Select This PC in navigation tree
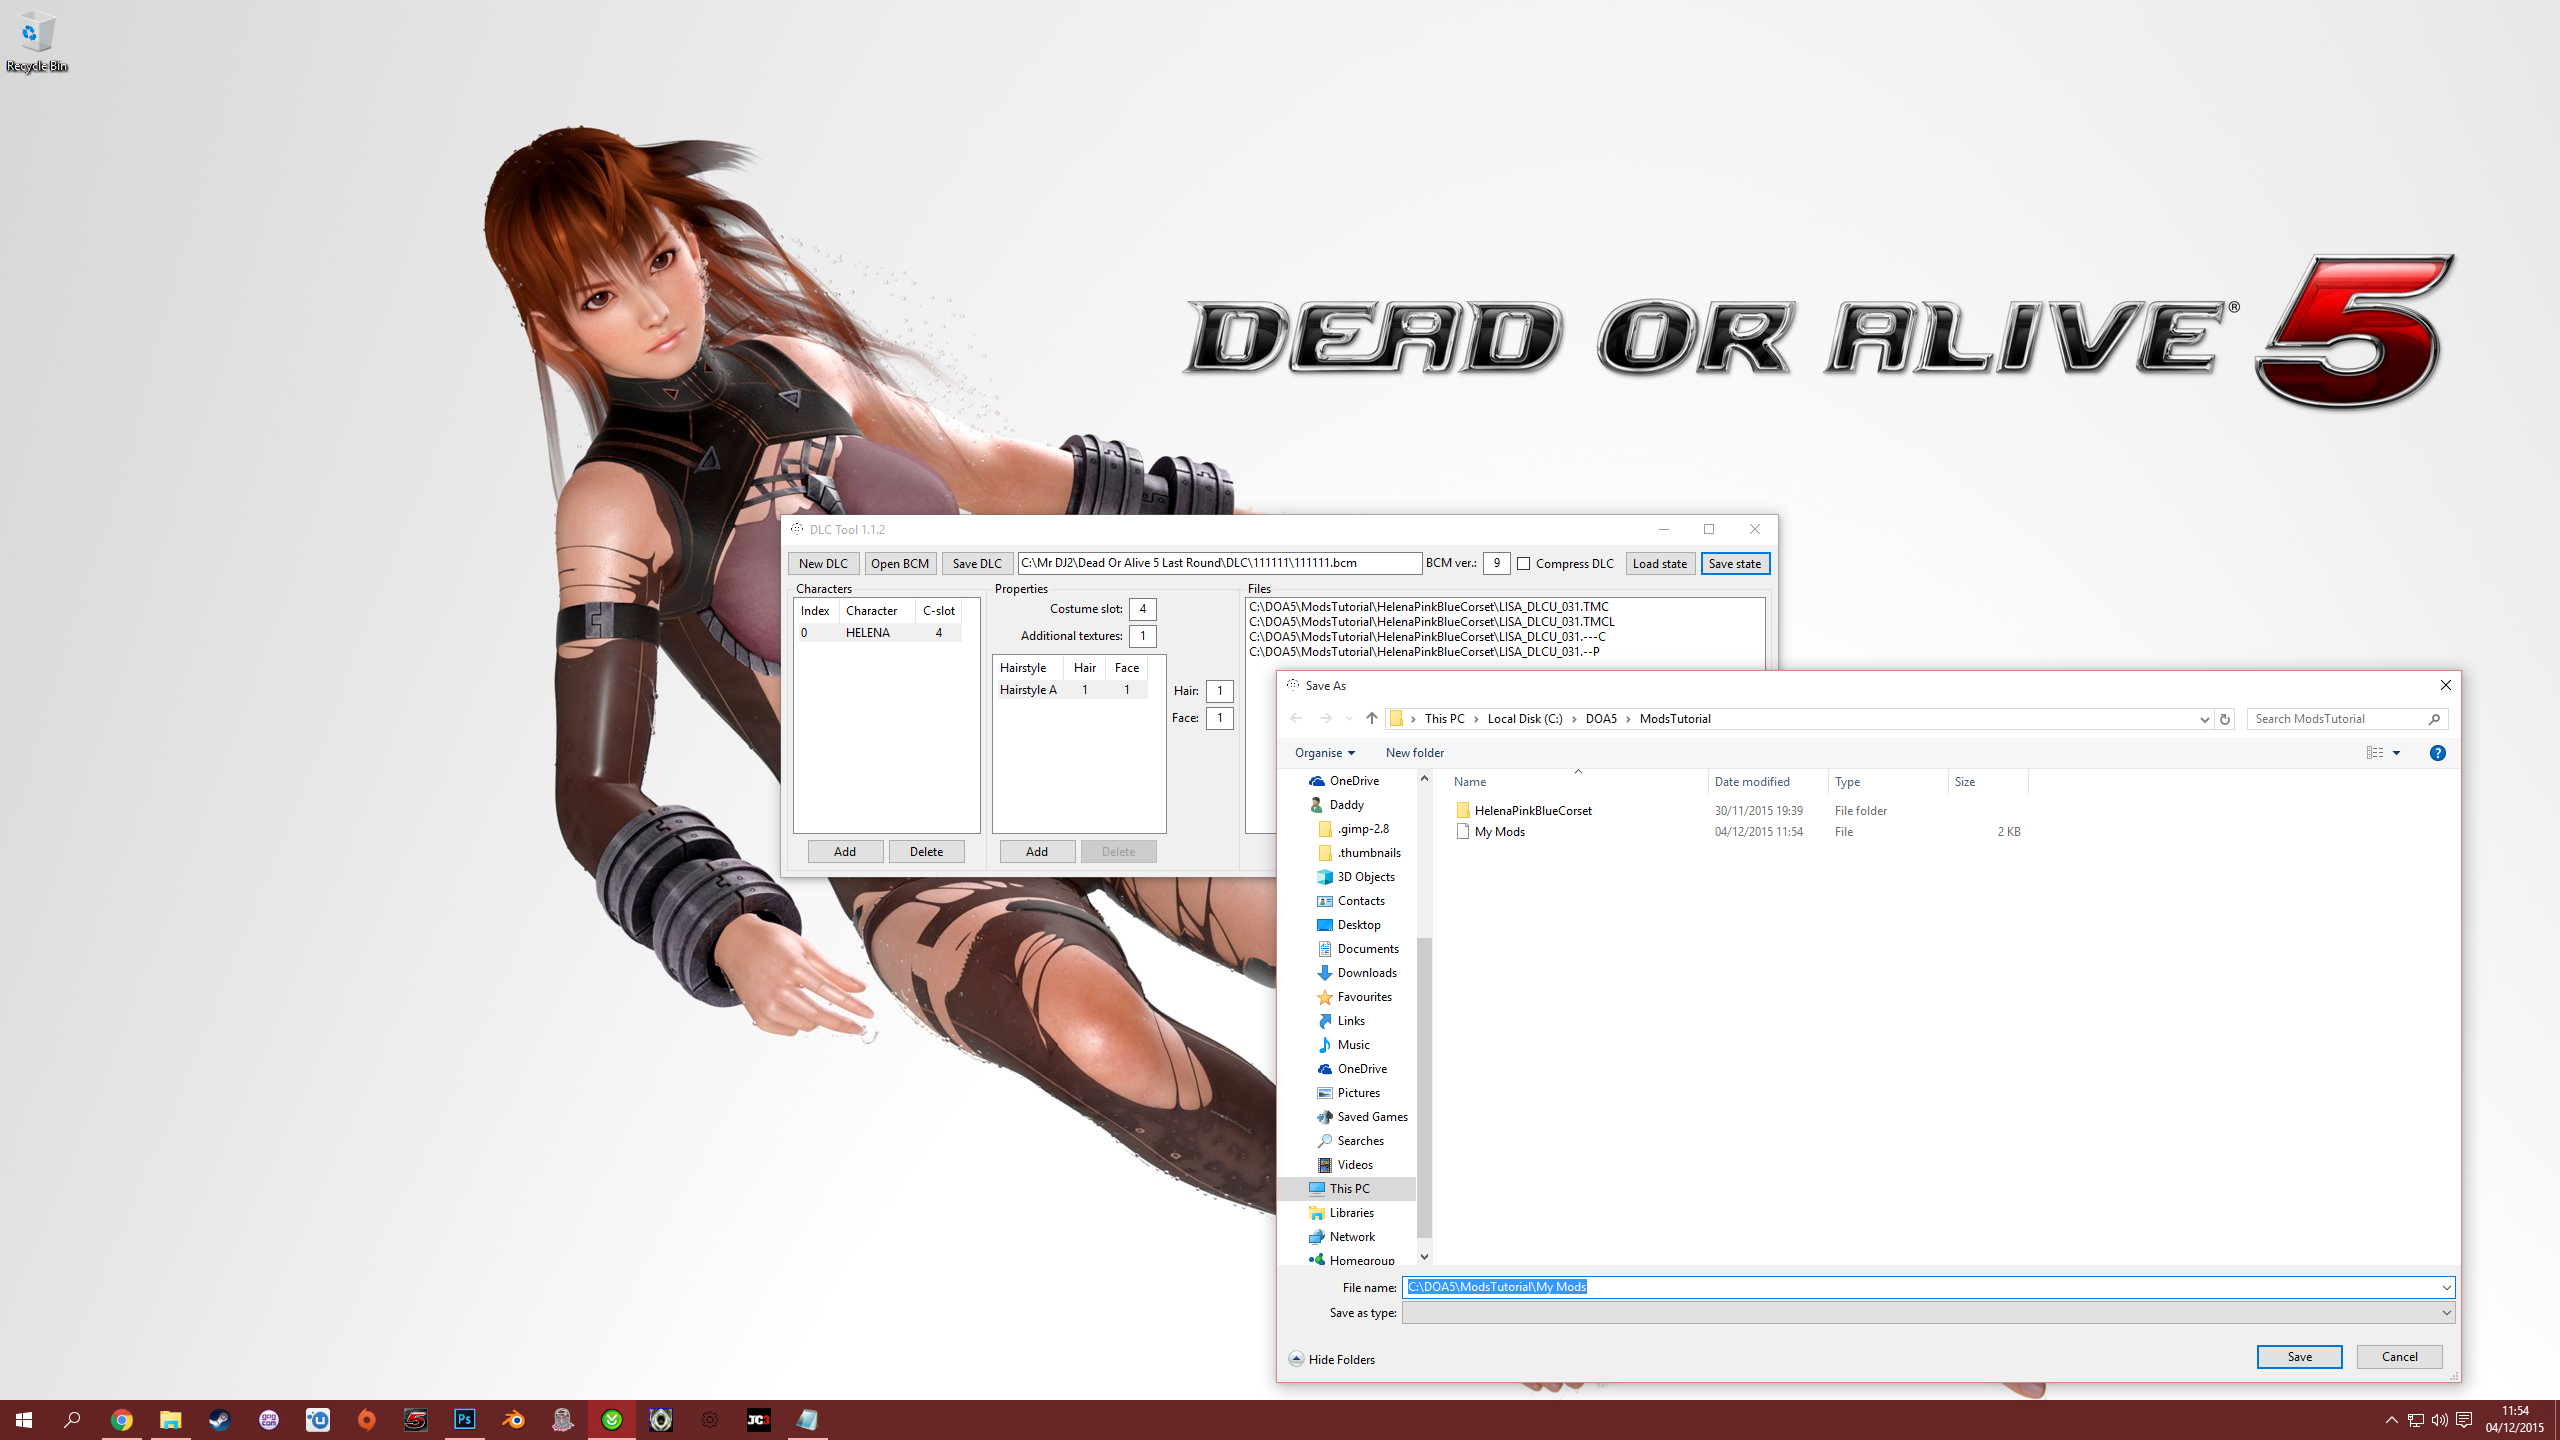This screenshot has height=1440, width=2560. point(1349,1188)
